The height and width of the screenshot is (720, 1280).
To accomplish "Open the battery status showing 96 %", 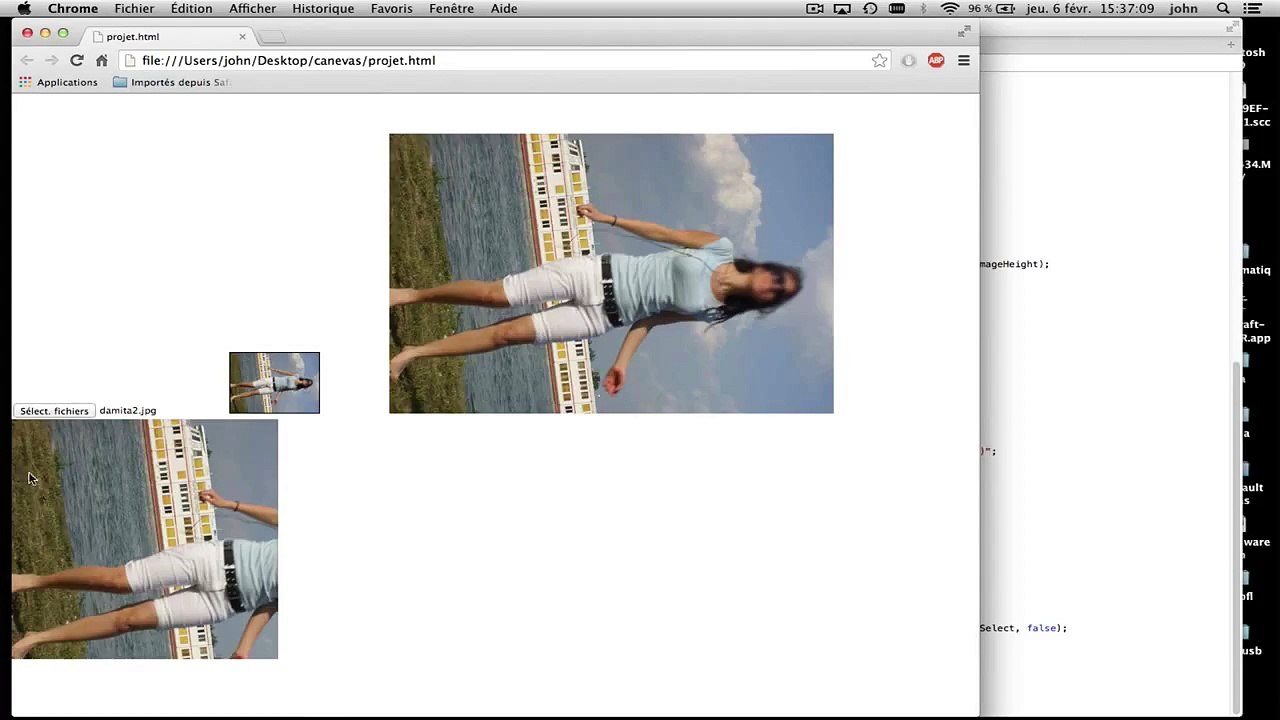I will (x=990, y=9).
